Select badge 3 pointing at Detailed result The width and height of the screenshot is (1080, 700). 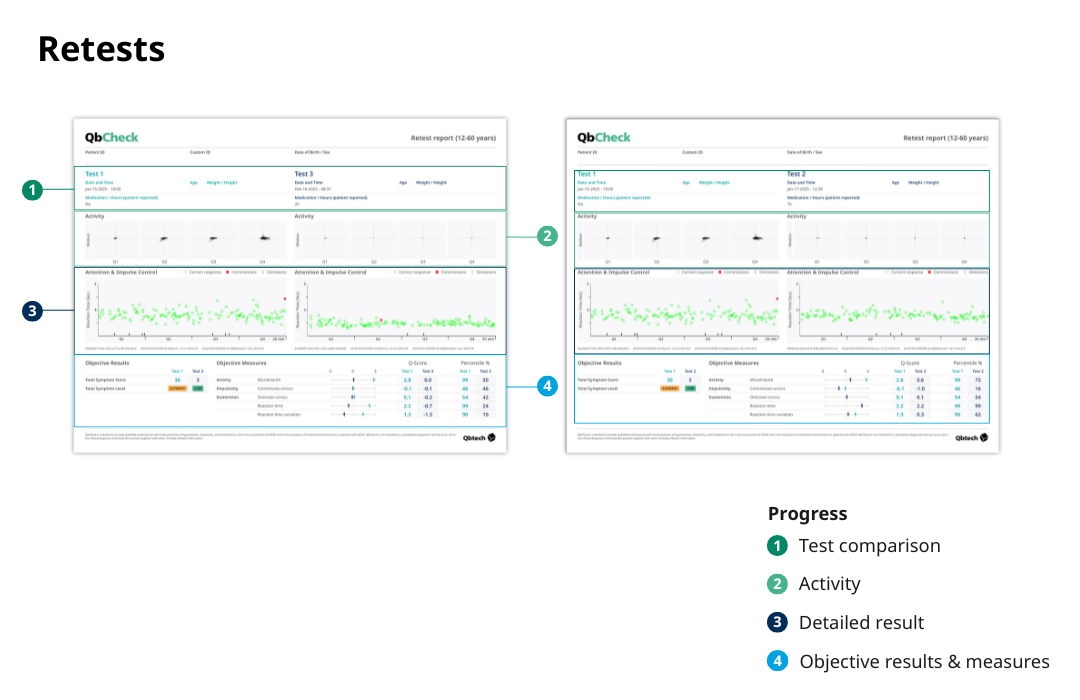(31, 312)
